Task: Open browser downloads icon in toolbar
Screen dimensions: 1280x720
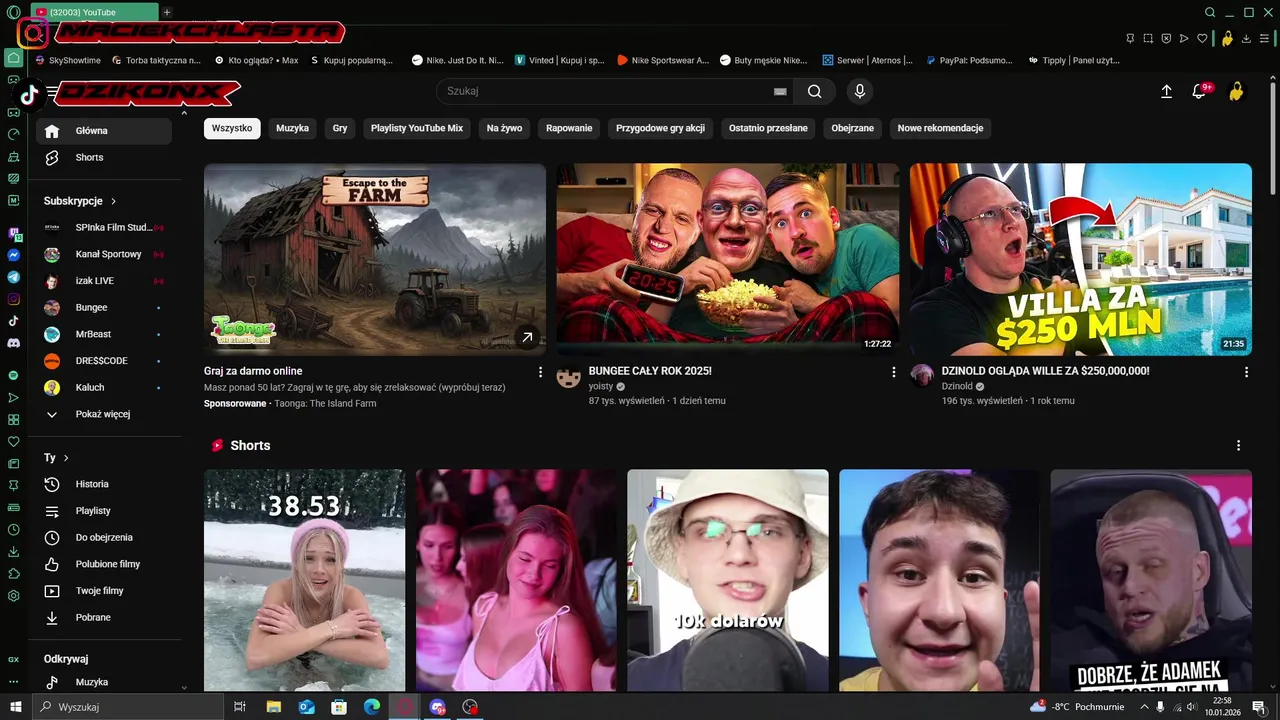Action: click(x=1246, y=38)
